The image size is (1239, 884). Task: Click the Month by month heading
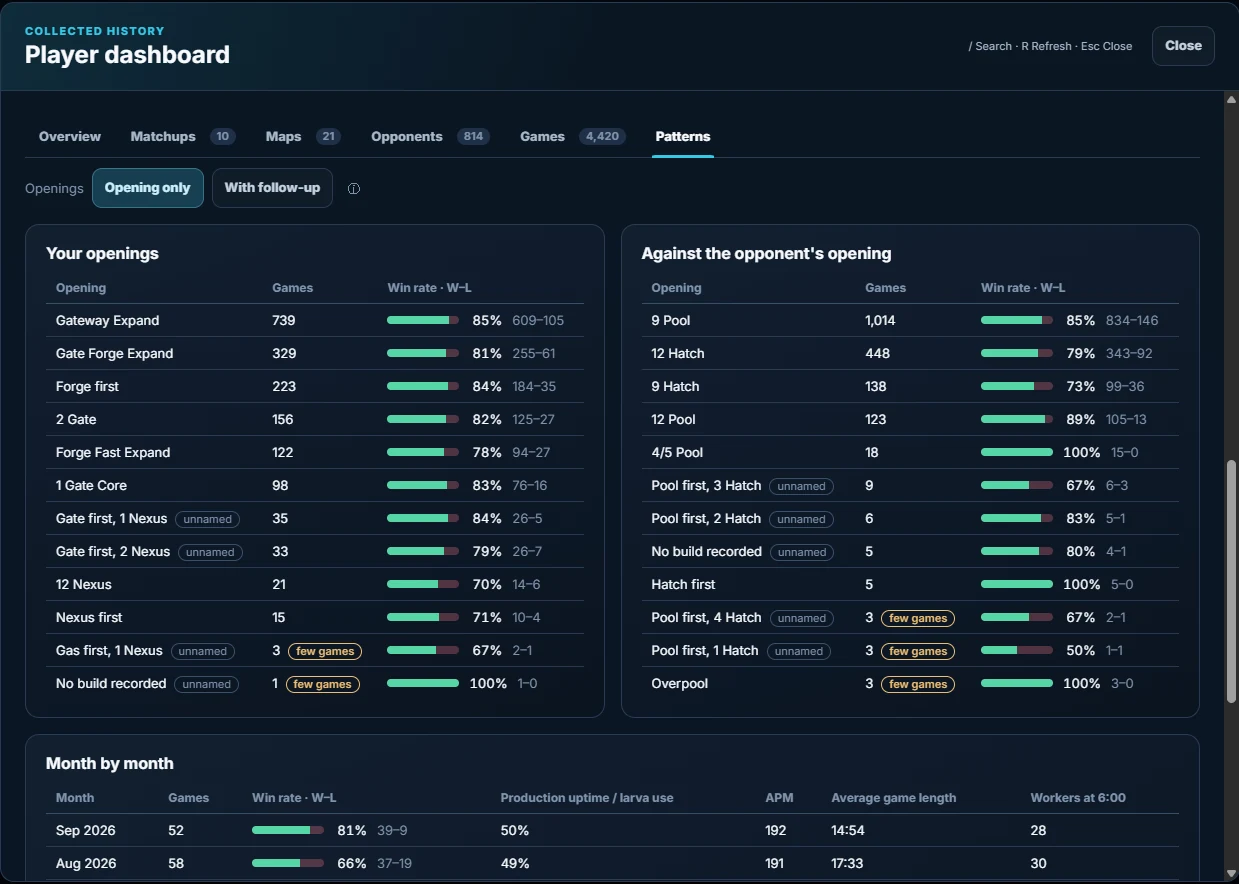pos(110,764)
